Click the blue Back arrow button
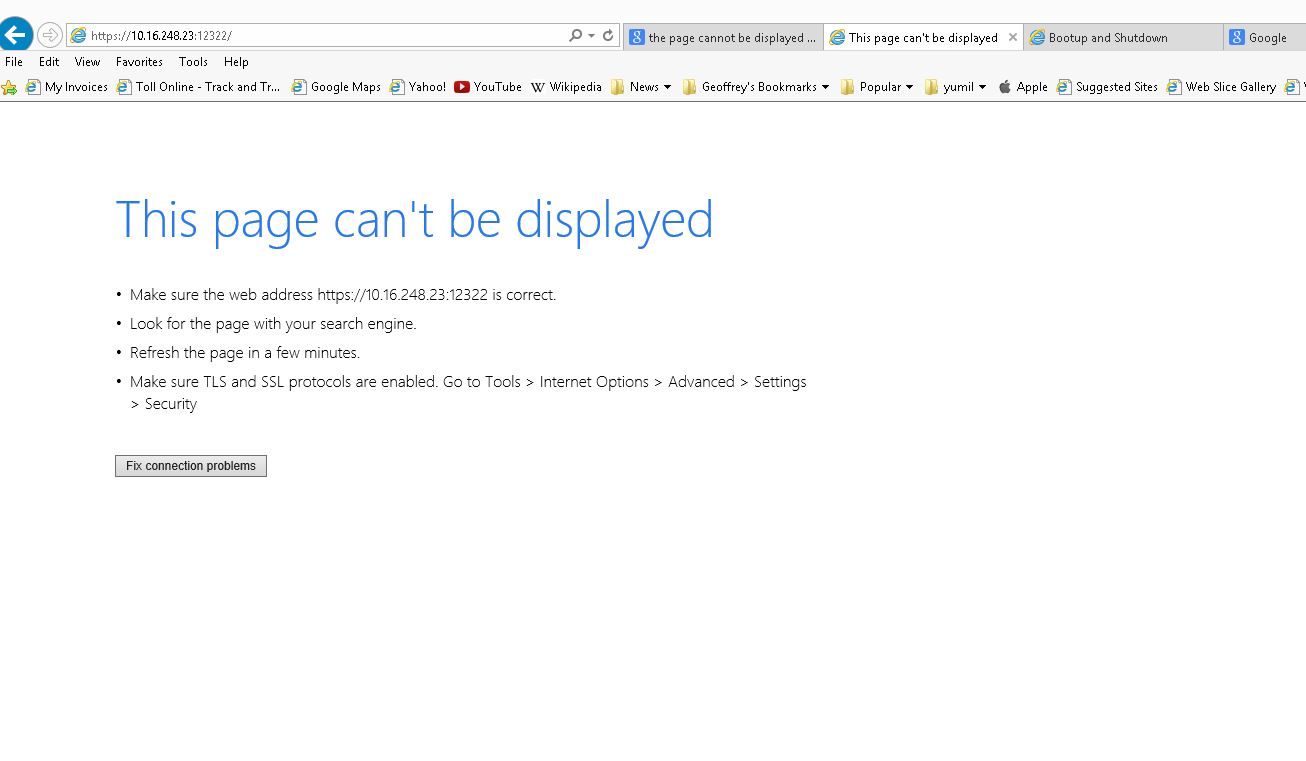Screen dimensions: 1306x761 pos(16,35)
